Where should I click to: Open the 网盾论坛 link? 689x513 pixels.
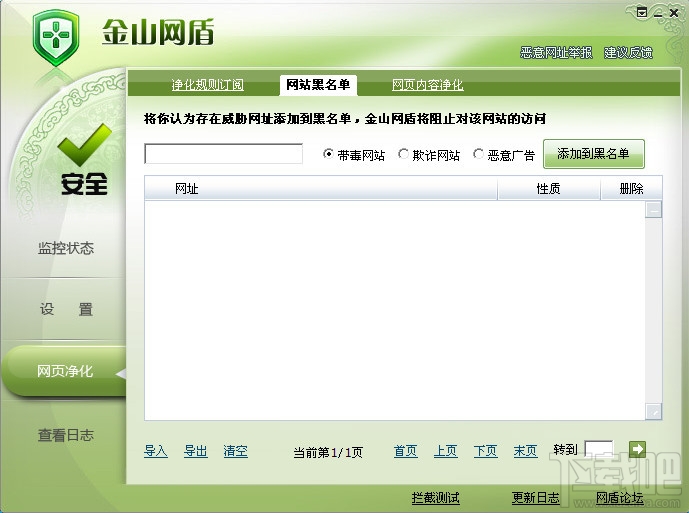620,498
